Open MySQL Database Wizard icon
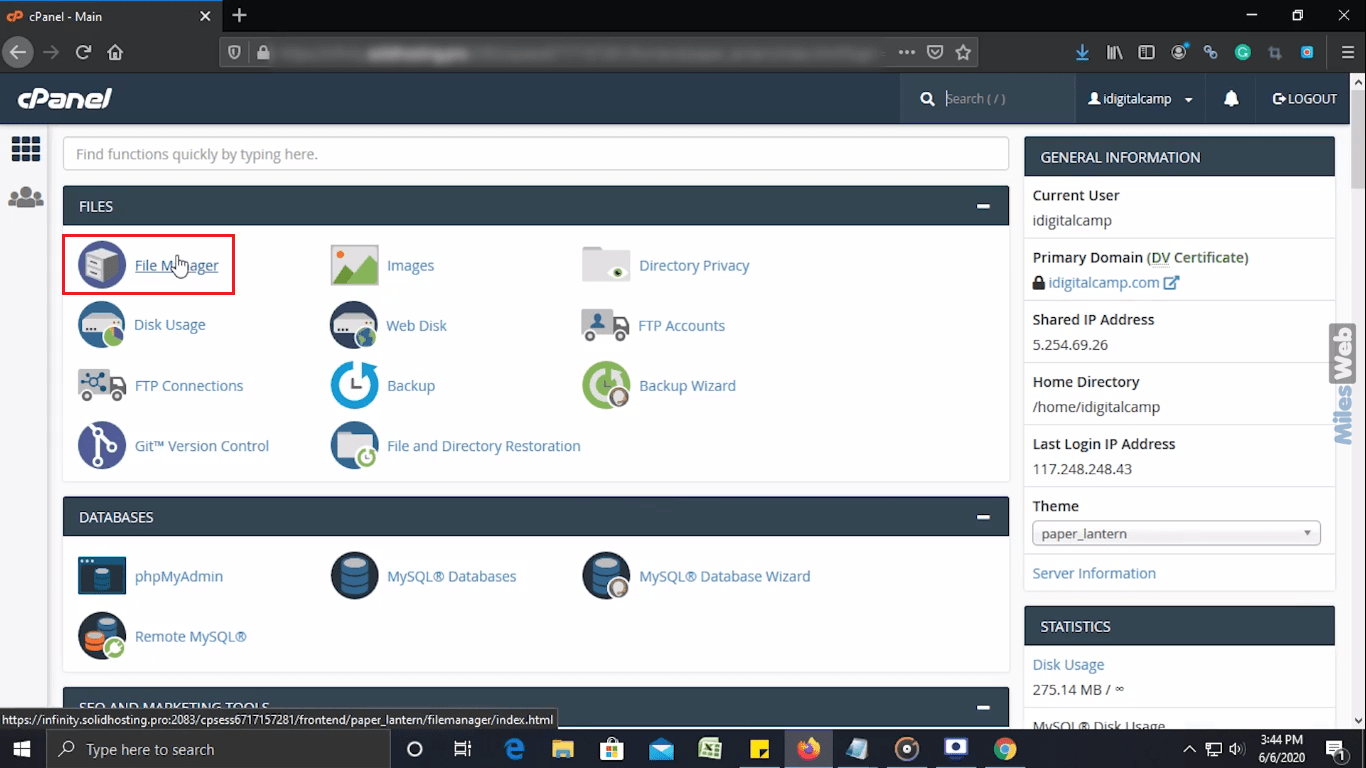The width and height of the screenshot is (1366, 768). (x=606, y=576)
